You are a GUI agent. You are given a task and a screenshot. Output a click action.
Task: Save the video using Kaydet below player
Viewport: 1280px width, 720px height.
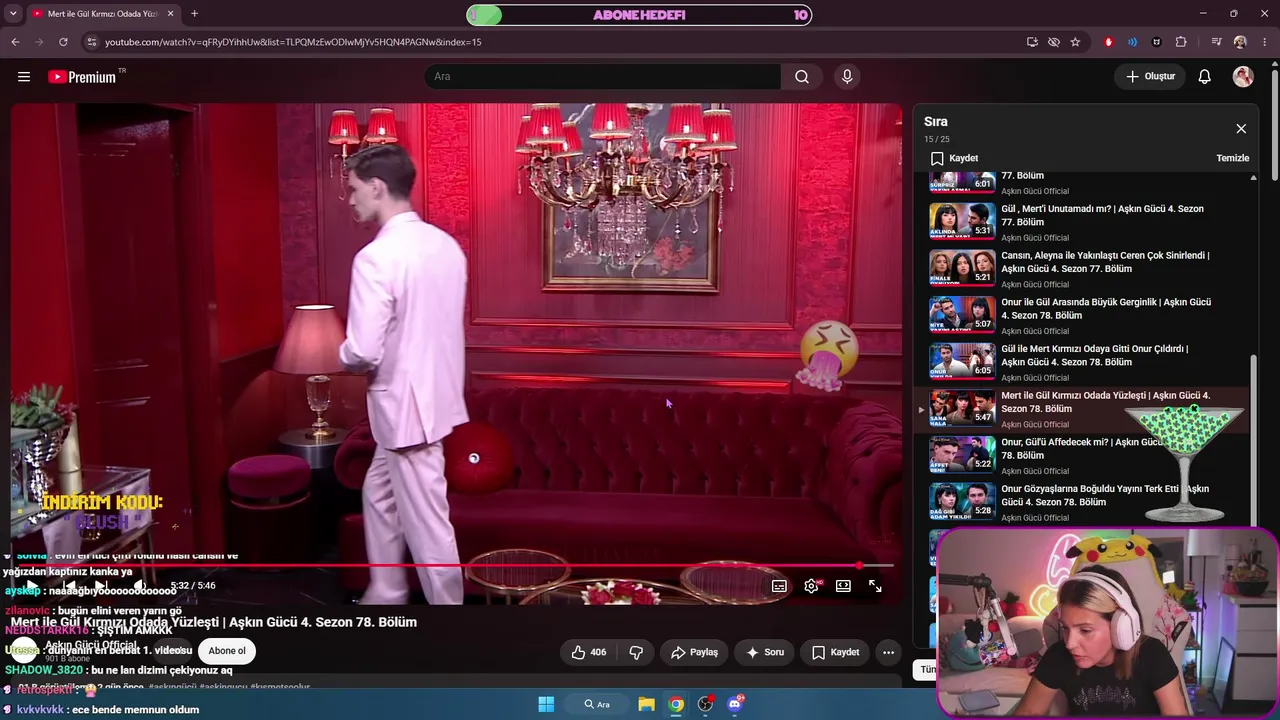click(x=835, y=652)
